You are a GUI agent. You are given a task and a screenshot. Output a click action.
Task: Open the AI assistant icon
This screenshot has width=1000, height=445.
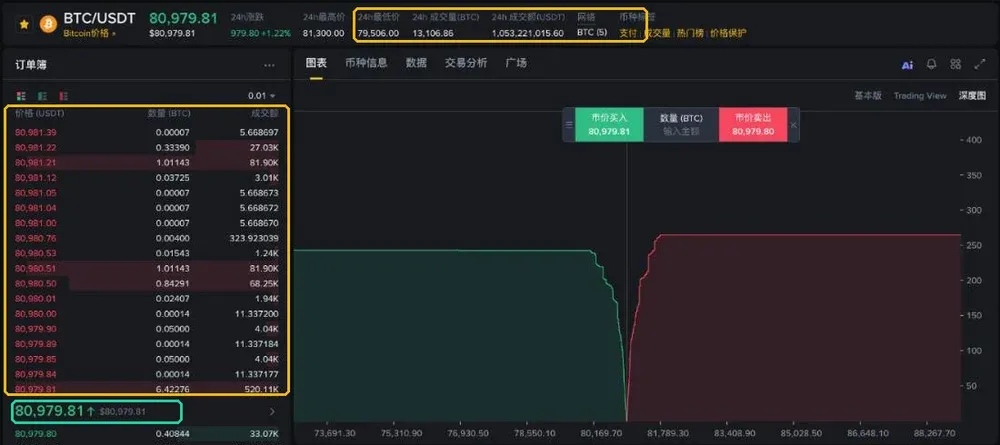[907, 64]
